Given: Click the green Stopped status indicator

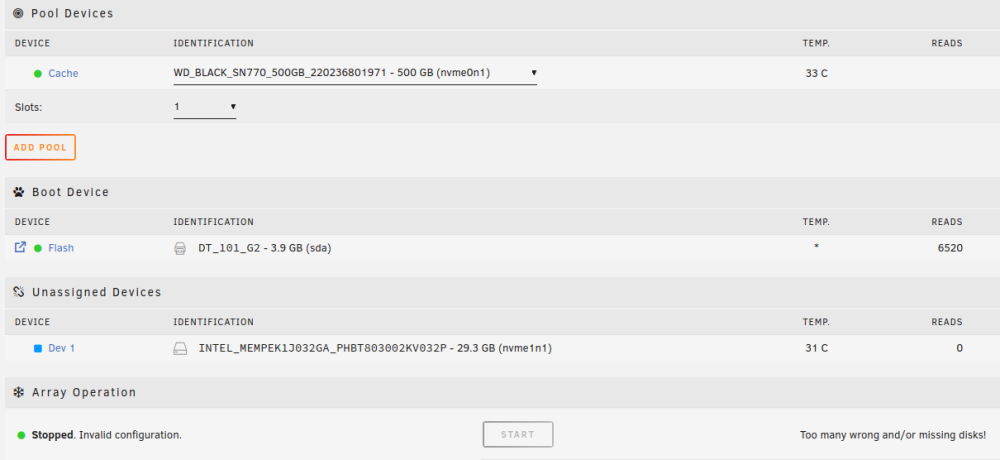Looking at the screenshot, I should (21, 435).
